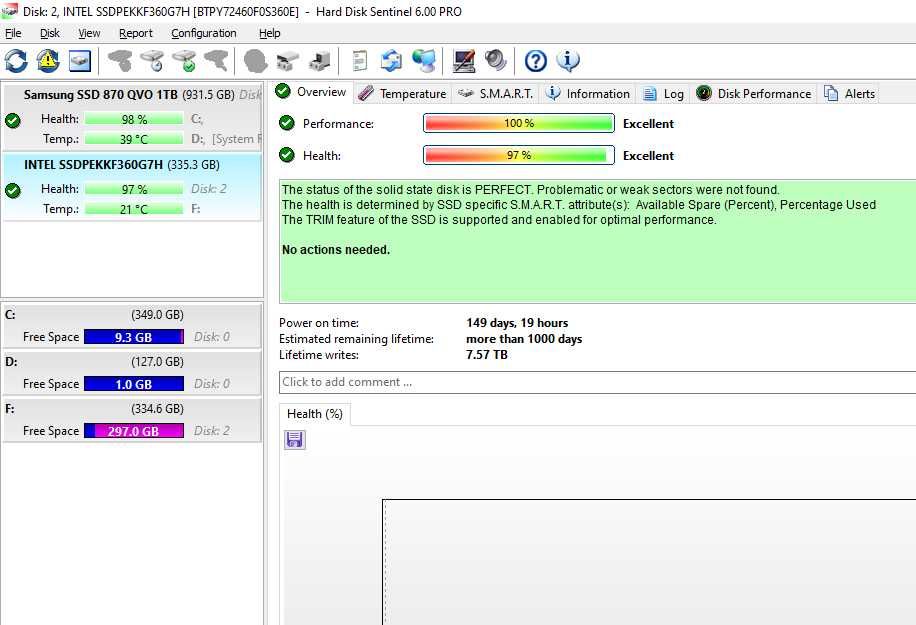Click the INTEL 97 % health bar
This screenshot has height=625, width=916.
(134, 189)
